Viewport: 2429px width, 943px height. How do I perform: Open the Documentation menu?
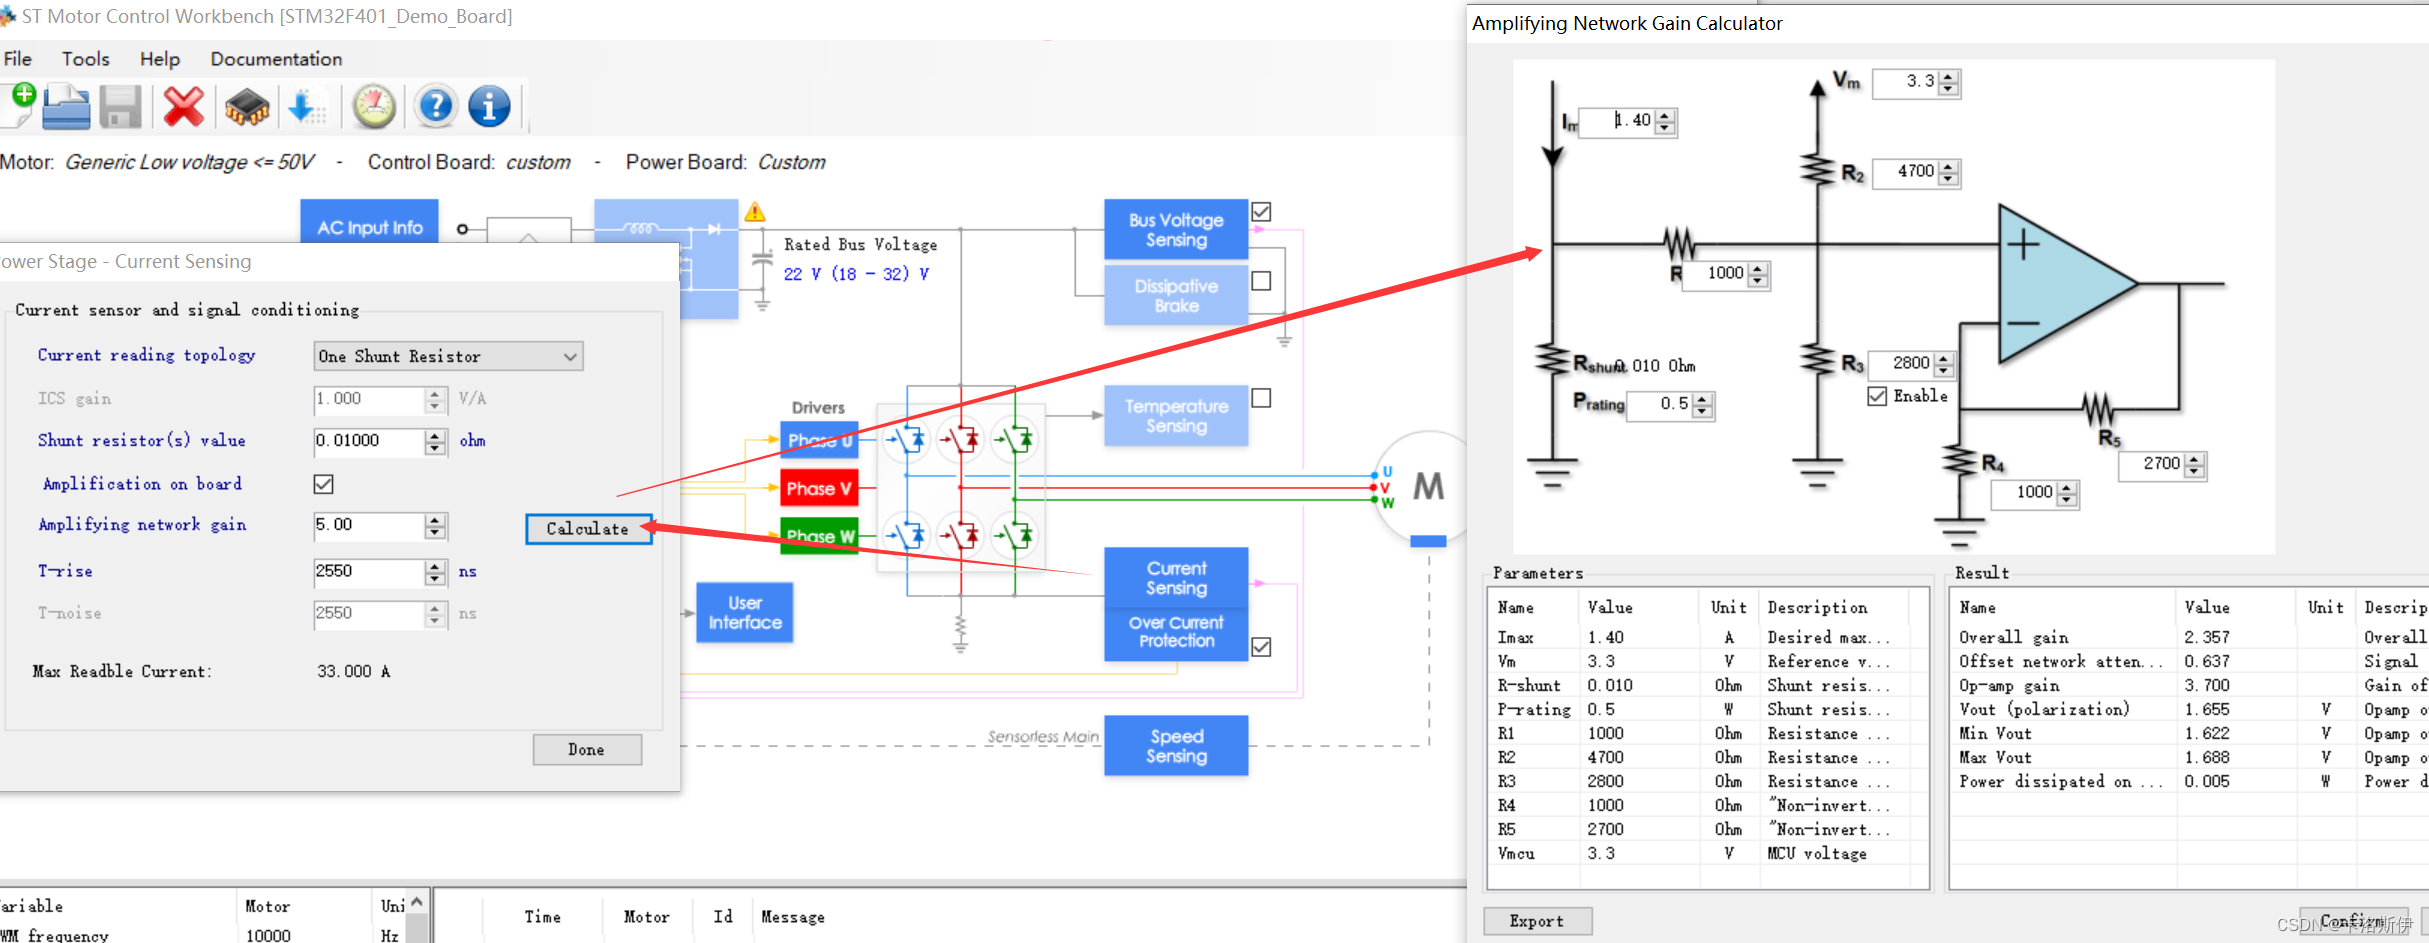(x=276, y=59)
